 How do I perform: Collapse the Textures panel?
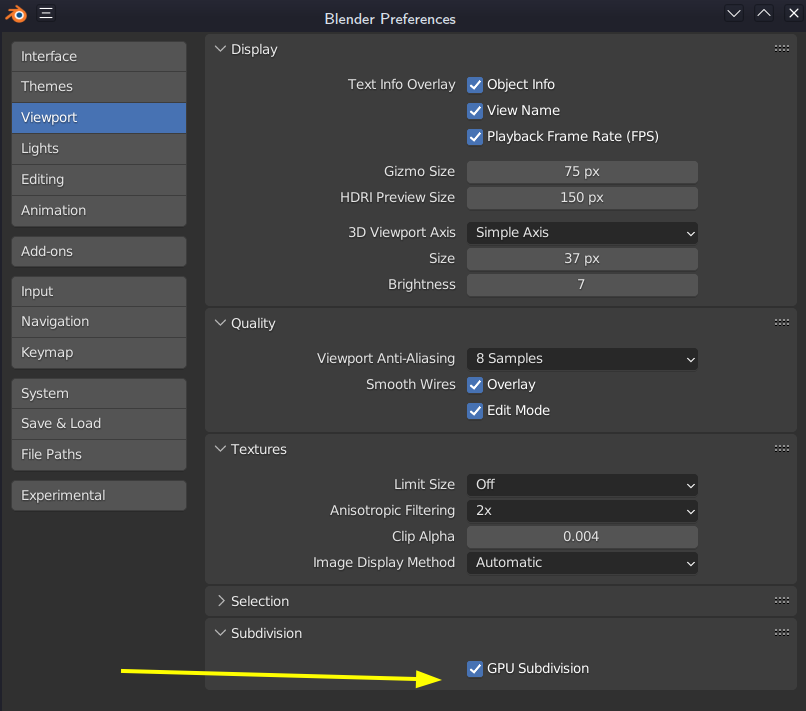pyautogui.click(x=221, y=449)
